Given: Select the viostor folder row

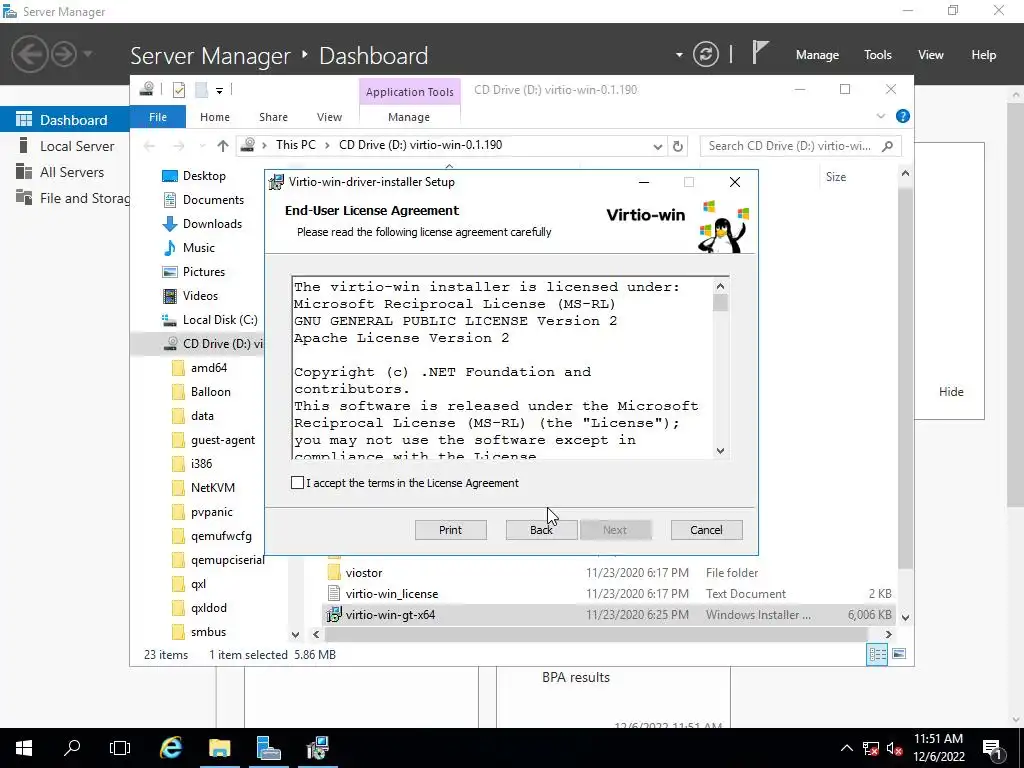Looking at the screenshot, I should [x=609, y=573].
